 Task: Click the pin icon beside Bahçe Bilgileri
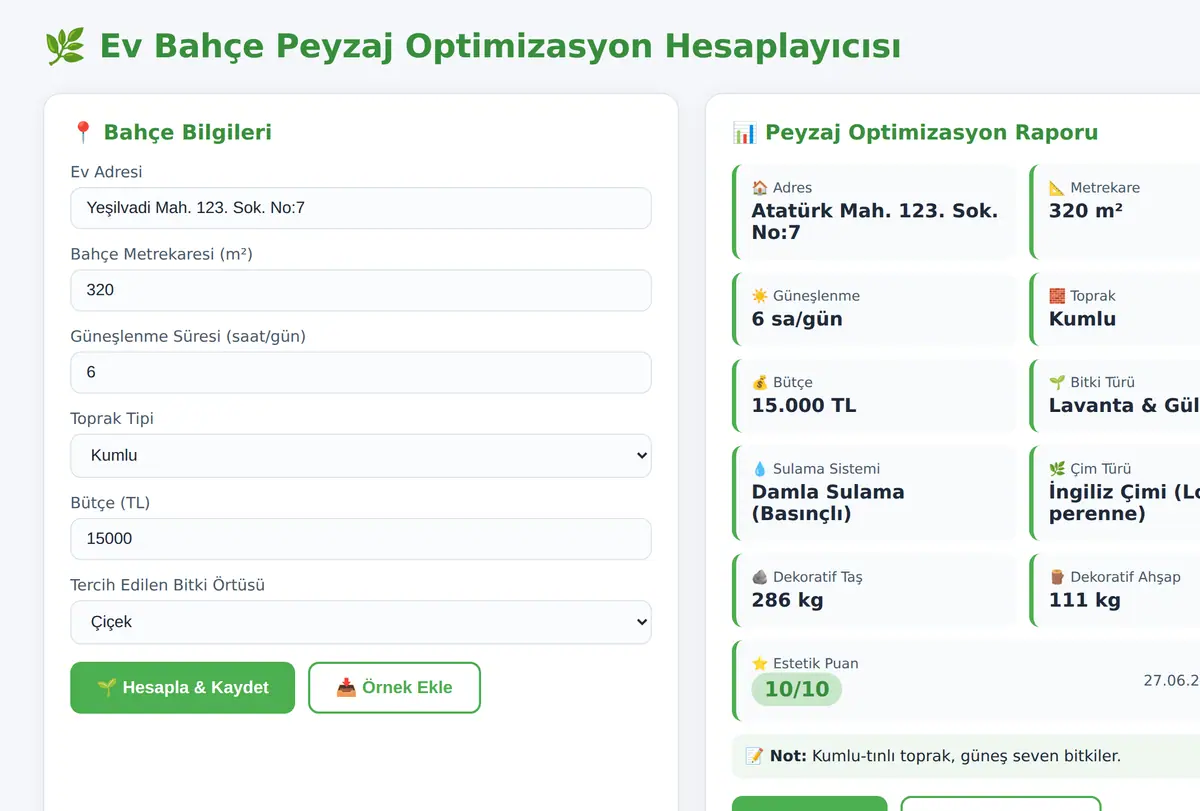[x=83, y=132]
